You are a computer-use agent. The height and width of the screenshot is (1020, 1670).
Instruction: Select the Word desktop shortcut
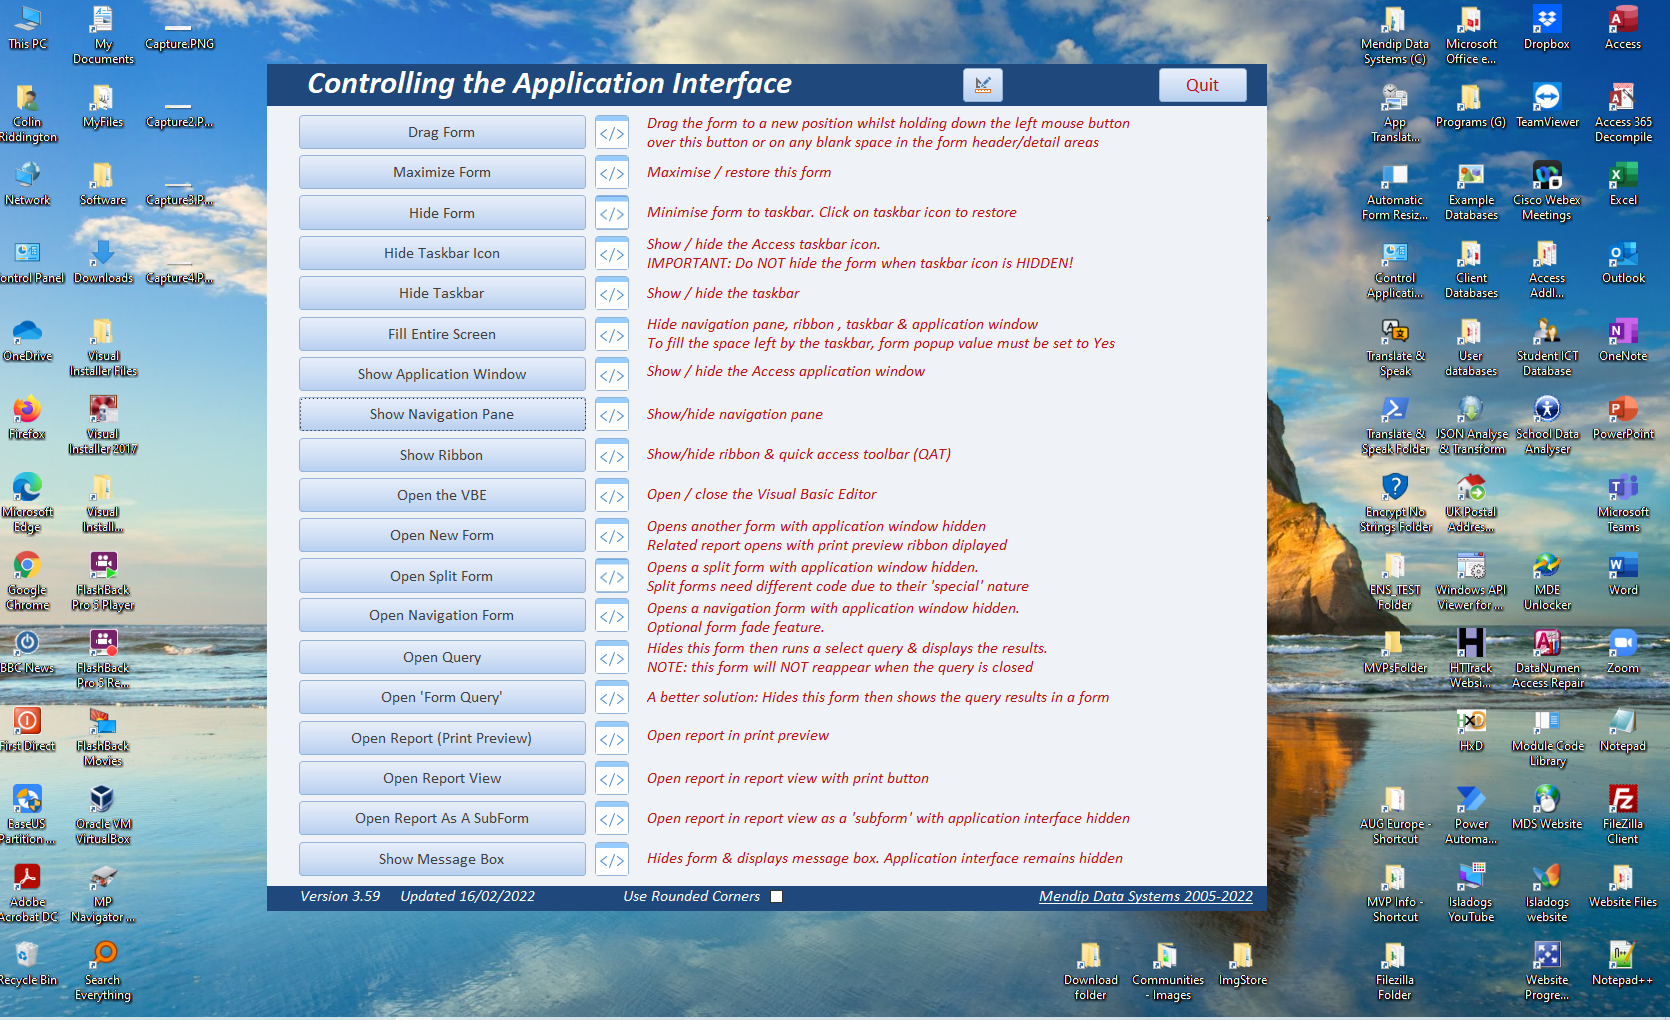(1623, 573)
